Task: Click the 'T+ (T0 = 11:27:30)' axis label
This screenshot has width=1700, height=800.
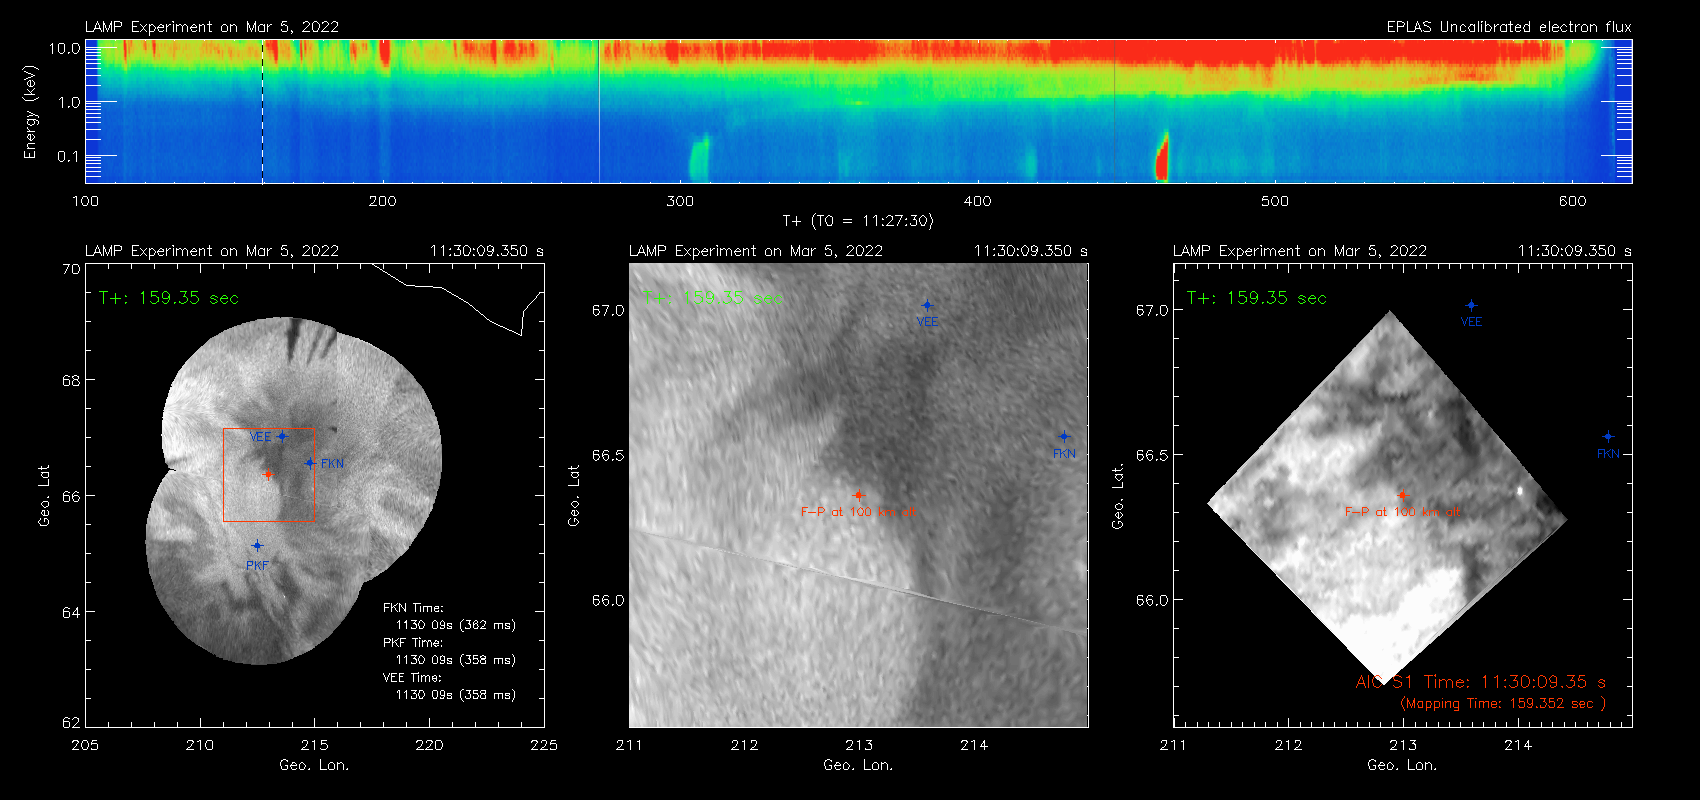Action: (x=857, y=221)
